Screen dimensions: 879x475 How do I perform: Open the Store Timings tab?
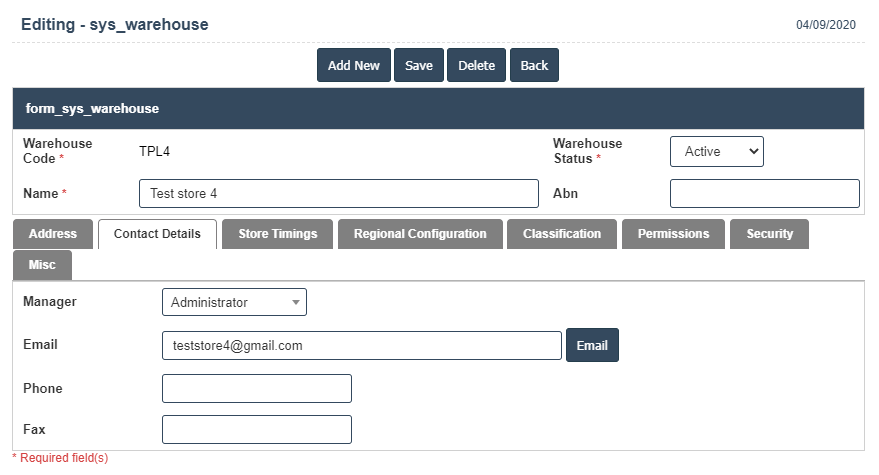pyautogui.click(x=277, y=234)
